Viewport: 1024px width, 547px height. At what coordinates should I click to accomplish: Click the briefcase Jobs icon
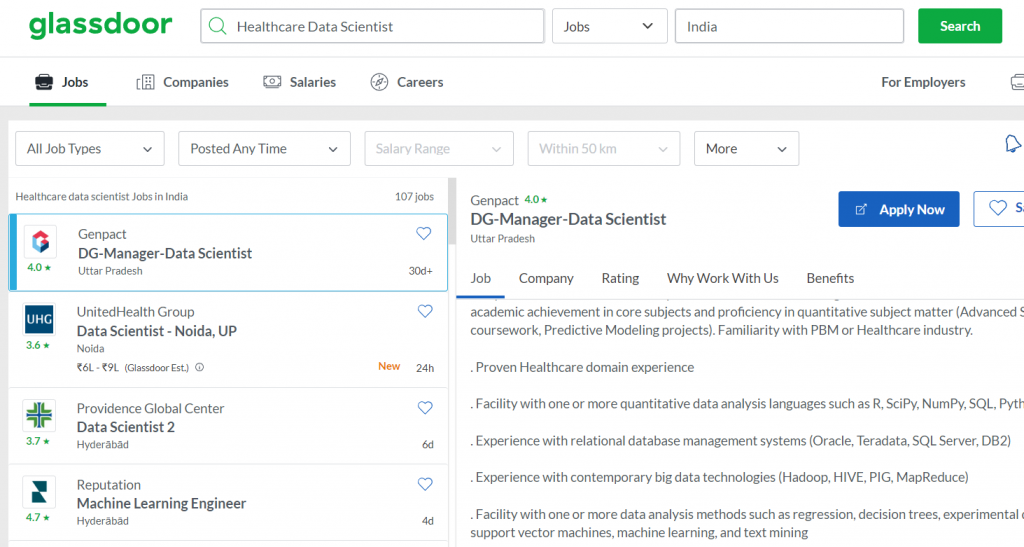(x=44, y=82)
